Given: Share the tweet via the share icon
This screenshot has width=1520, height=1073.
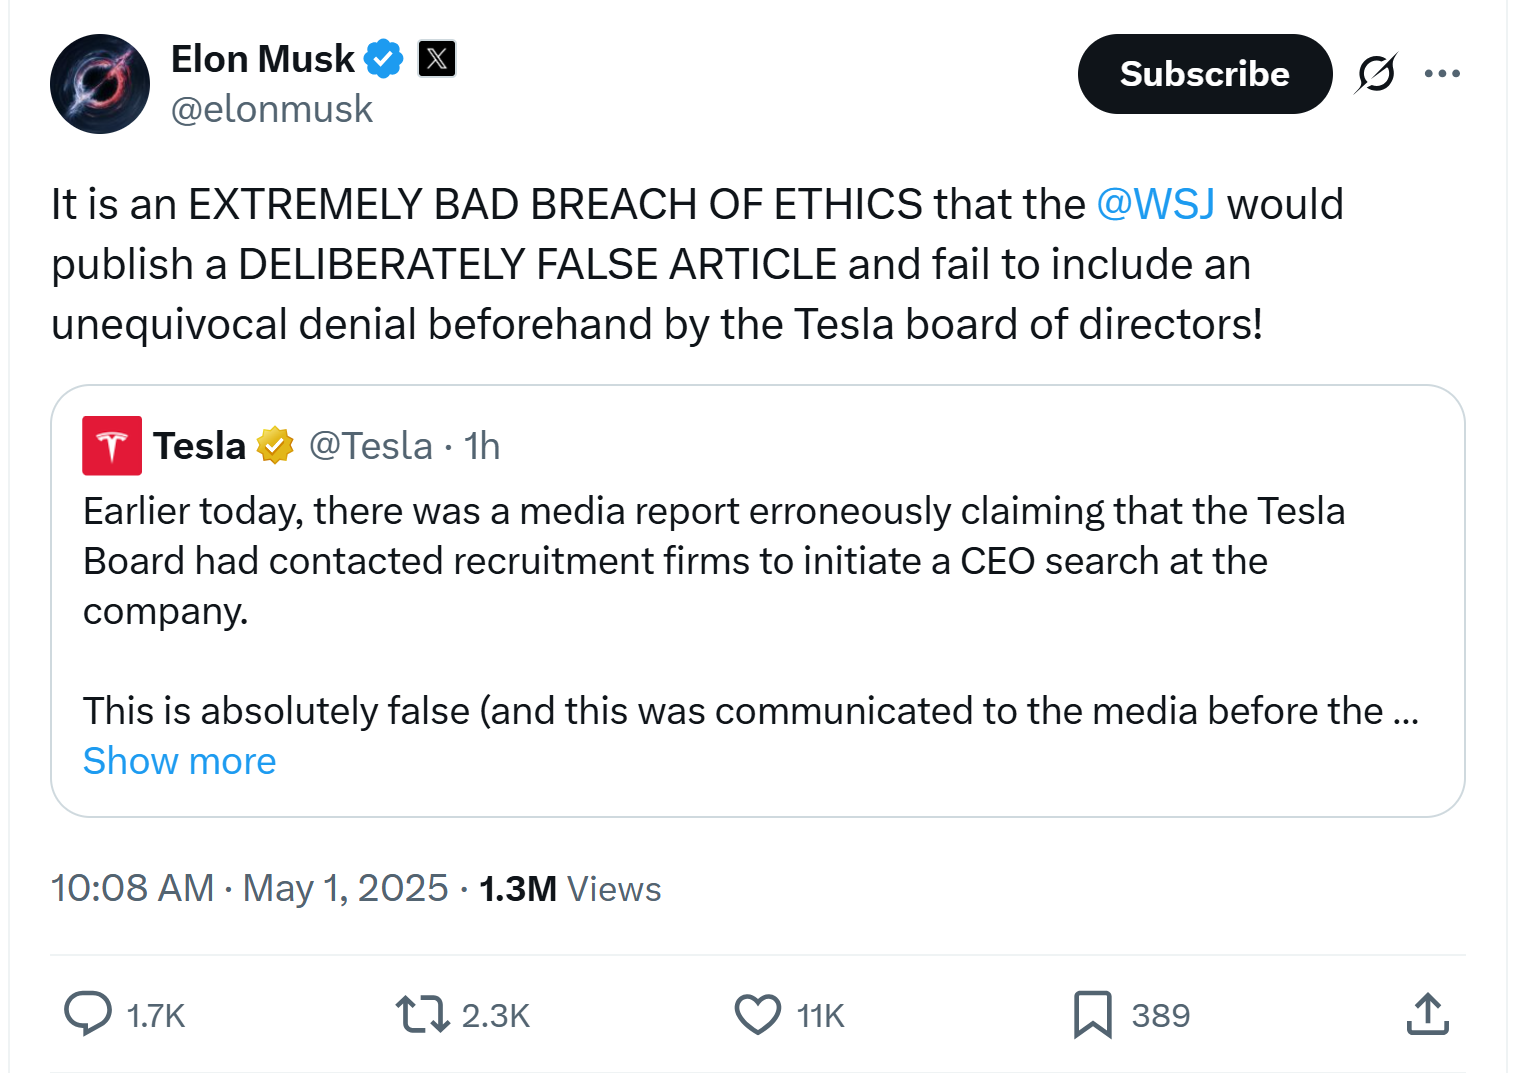Looking at the screenshot, I should click(1428, 1014).
